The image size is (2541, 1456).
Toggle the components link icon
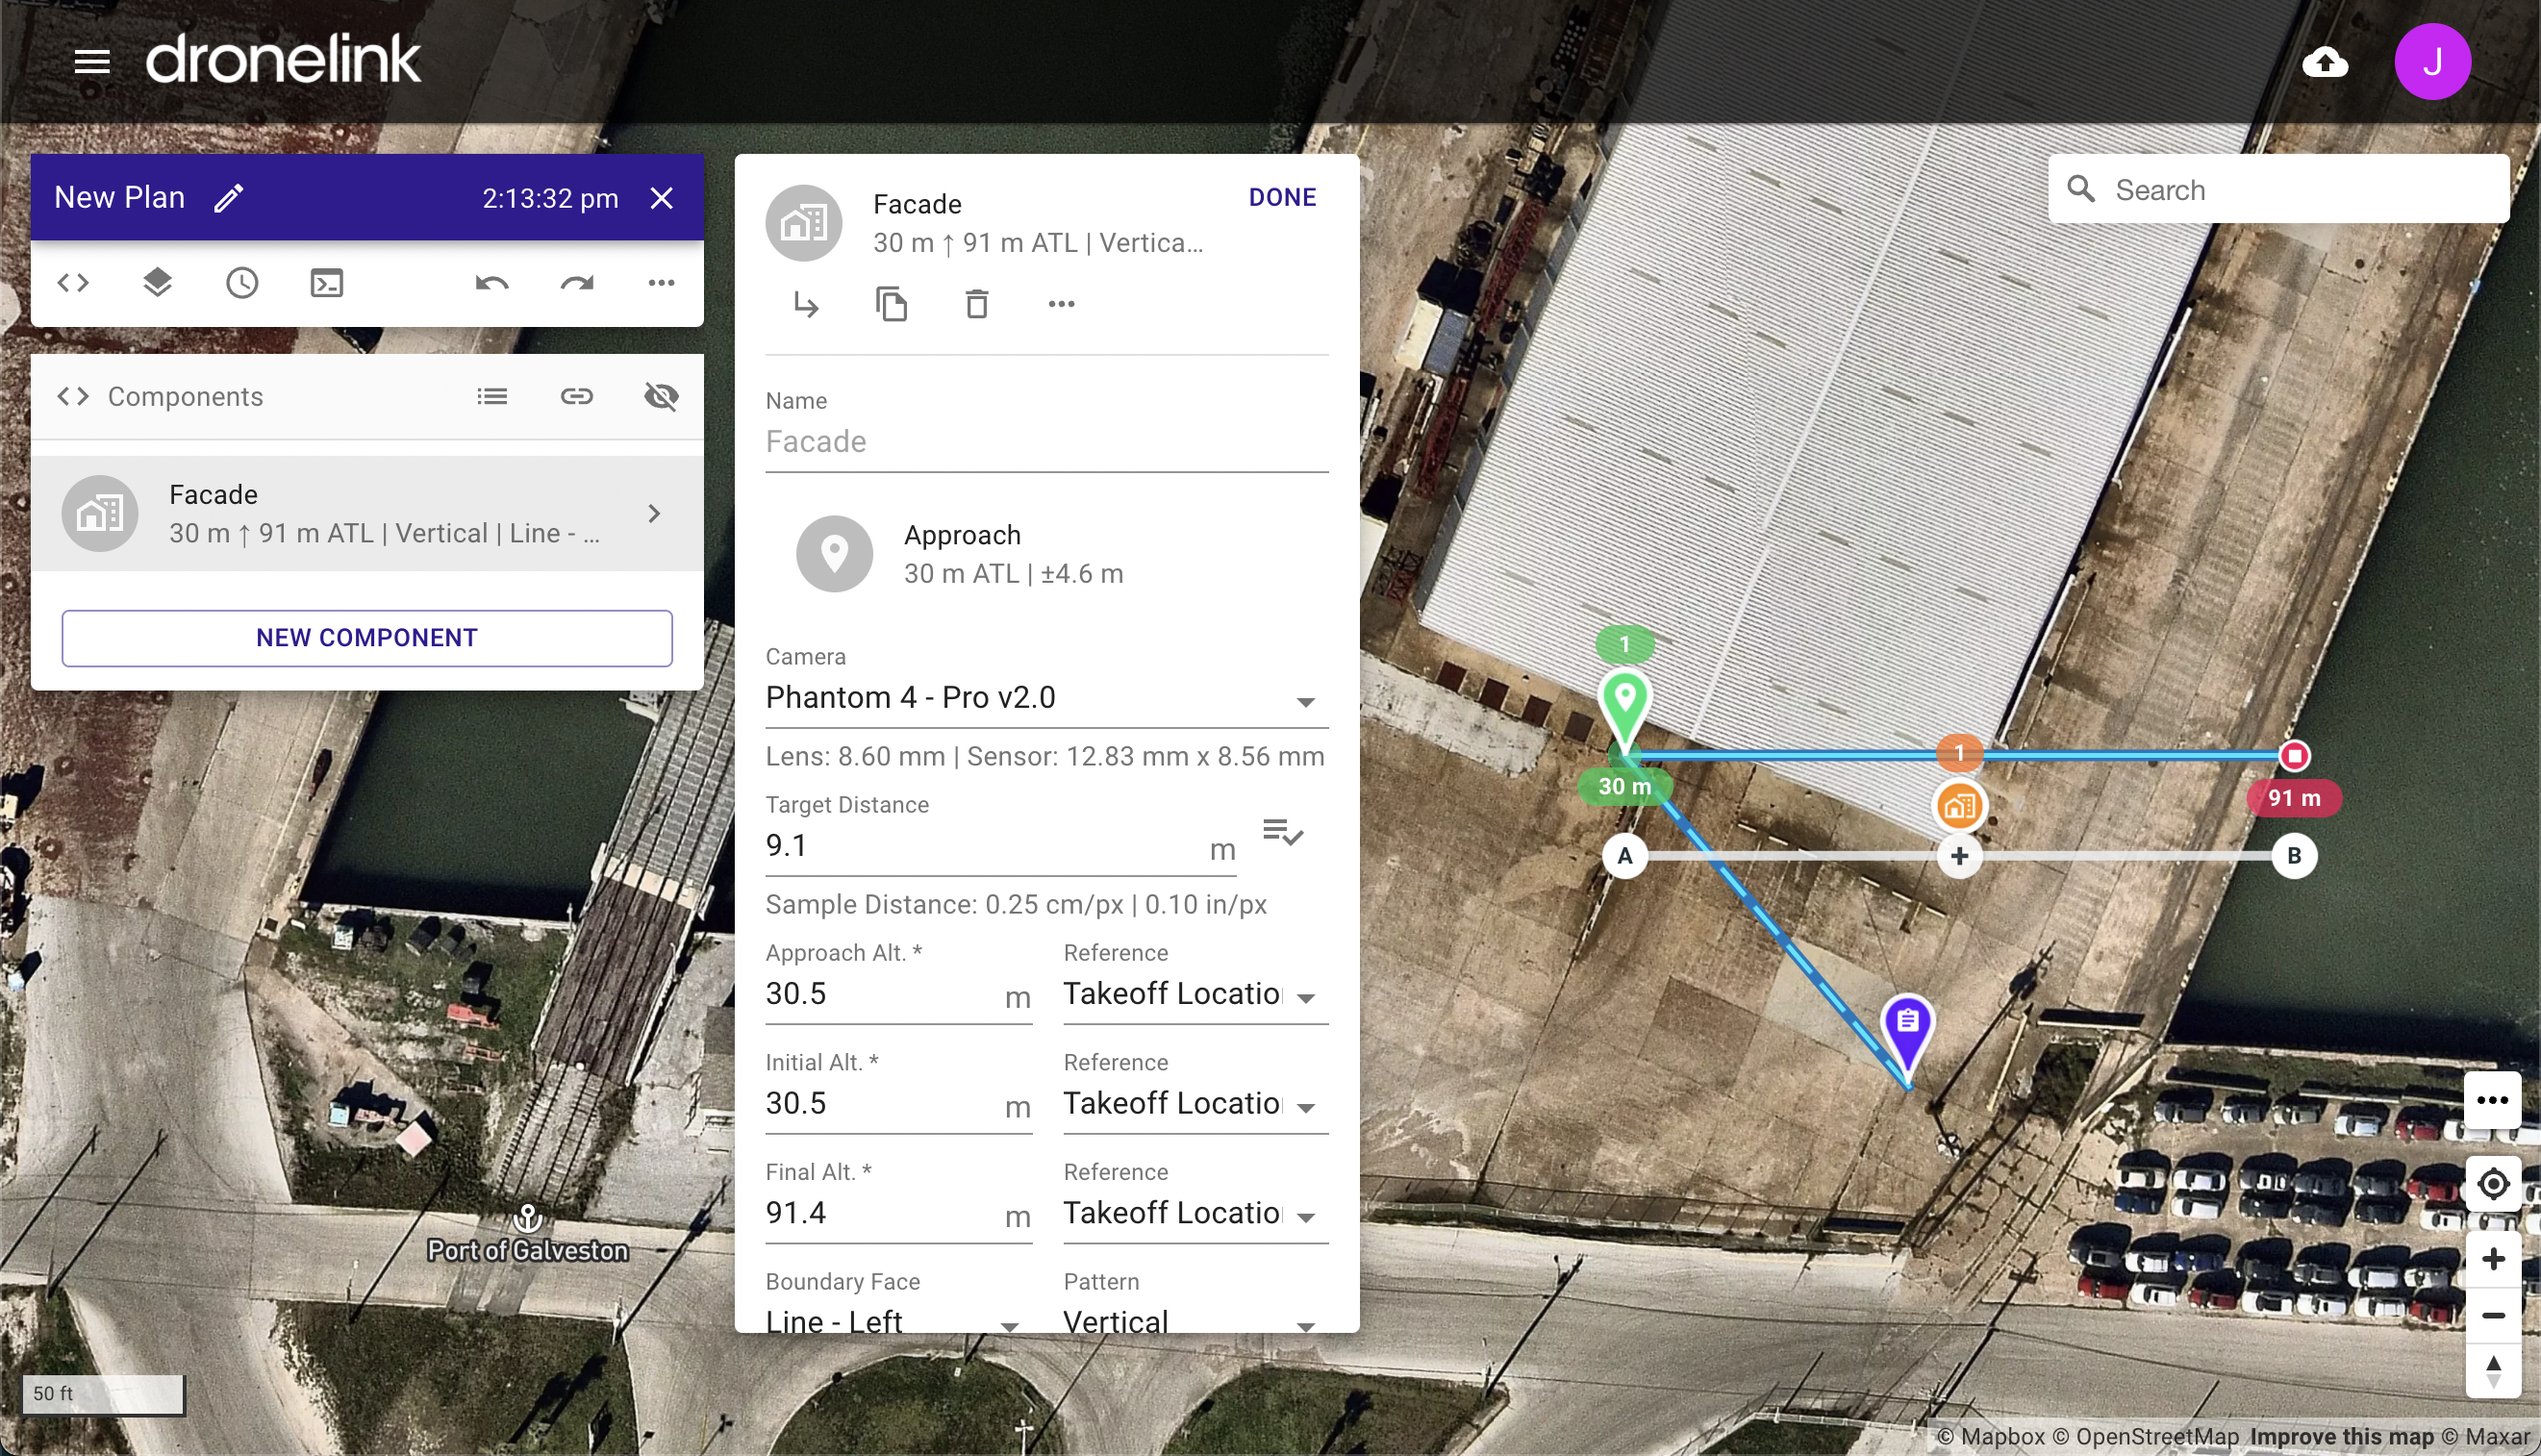[577, 397]
